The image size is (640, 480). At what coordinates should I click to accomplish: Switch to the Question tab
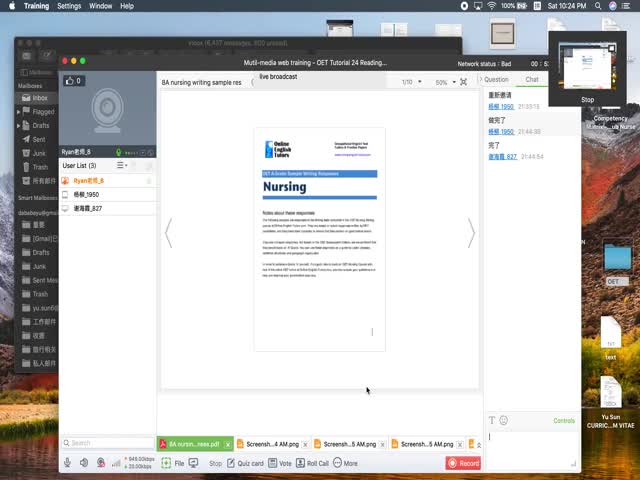pyautogui.click(x=496, y=79)
